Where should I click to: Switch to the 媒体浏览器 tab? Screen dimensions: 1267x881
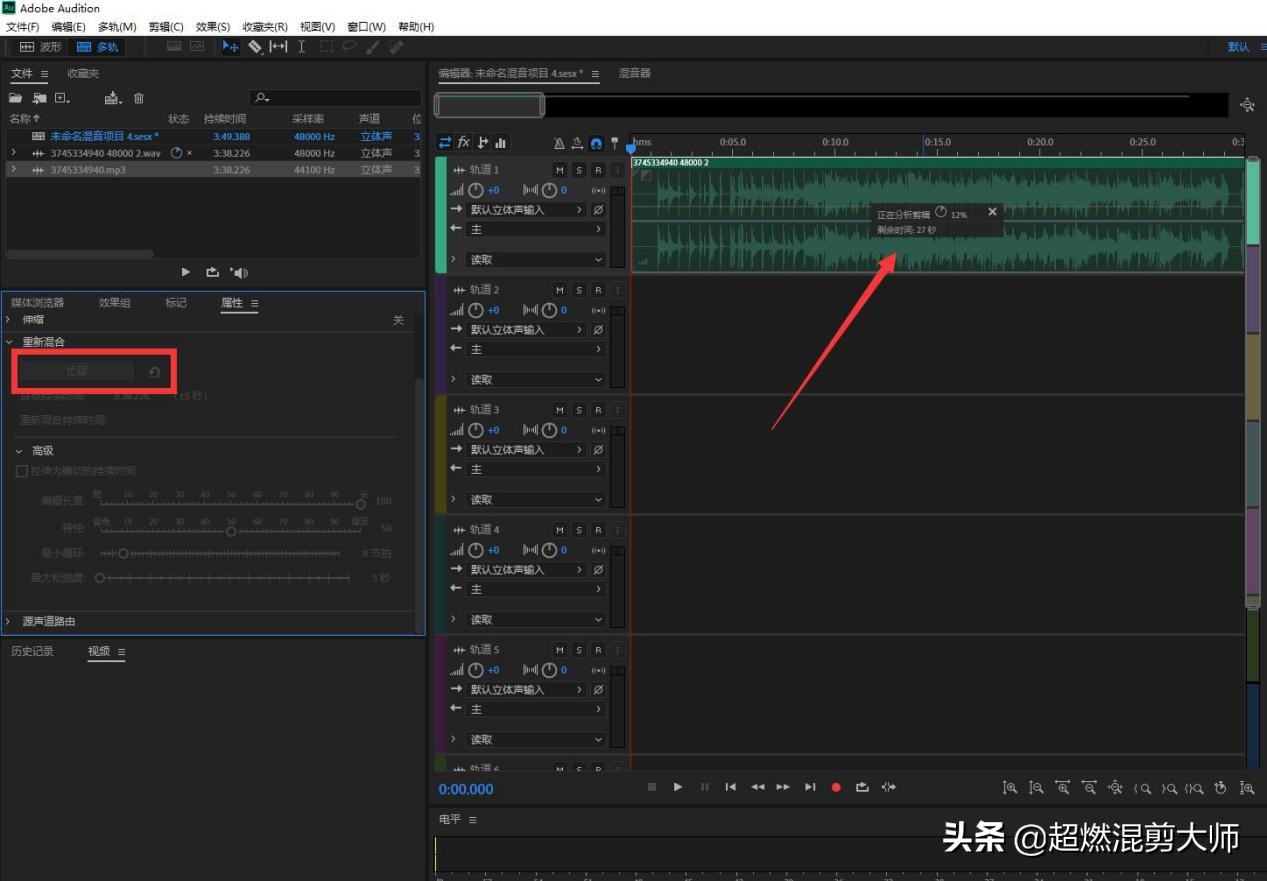coord(37,302)
